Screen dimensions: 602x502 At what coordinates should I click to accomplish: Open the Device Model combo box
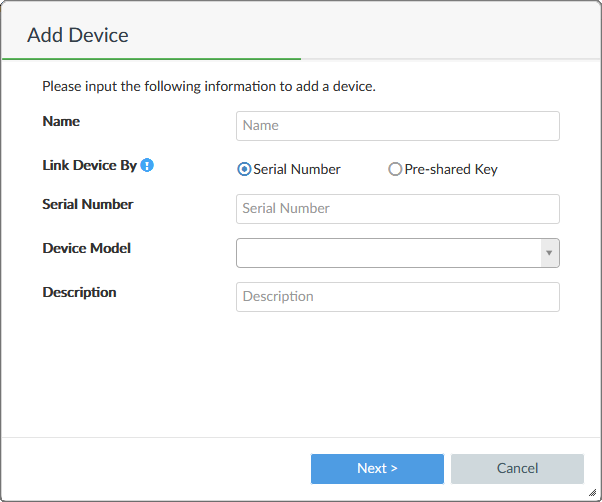[x=388, y=253]
